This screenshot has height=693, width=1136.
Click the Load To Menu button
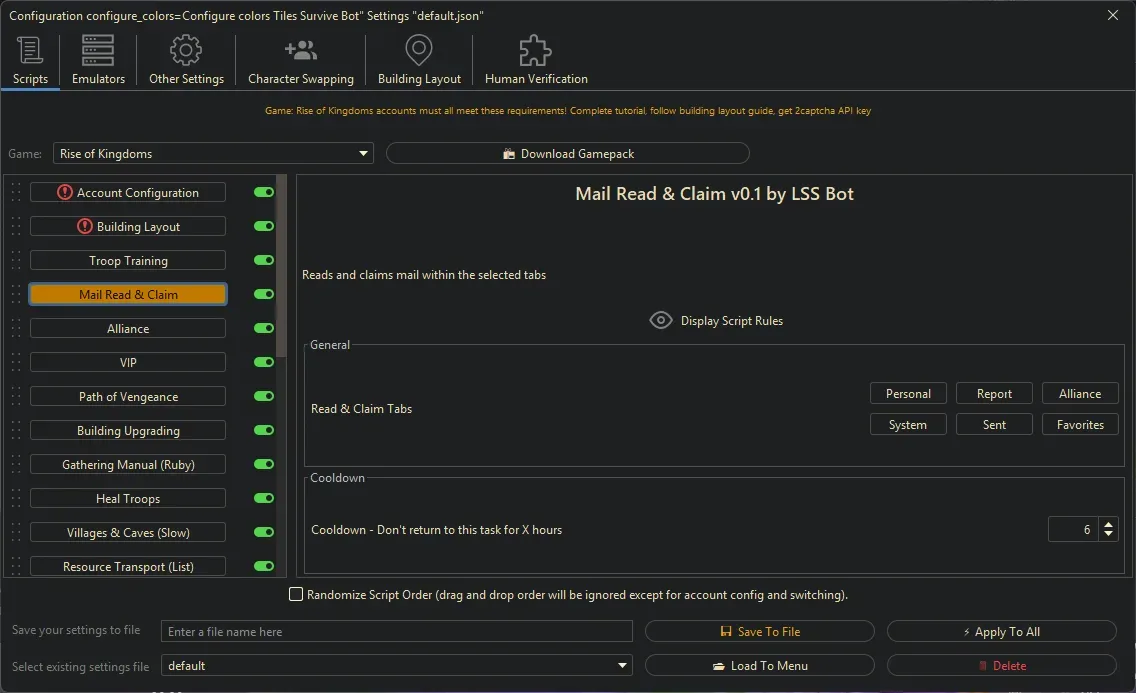(x=760, y=665)
